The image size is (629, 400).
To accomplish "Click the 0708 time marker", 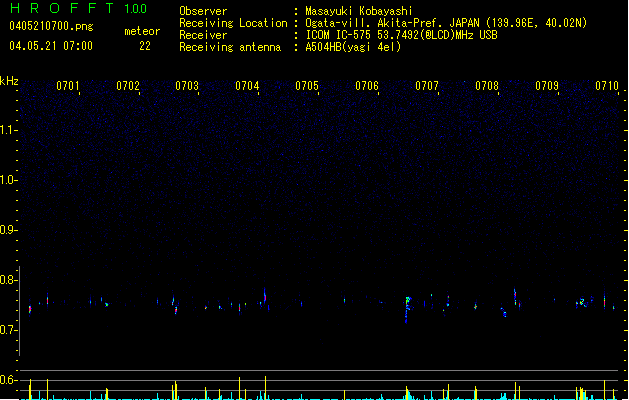I will point(487,86).
